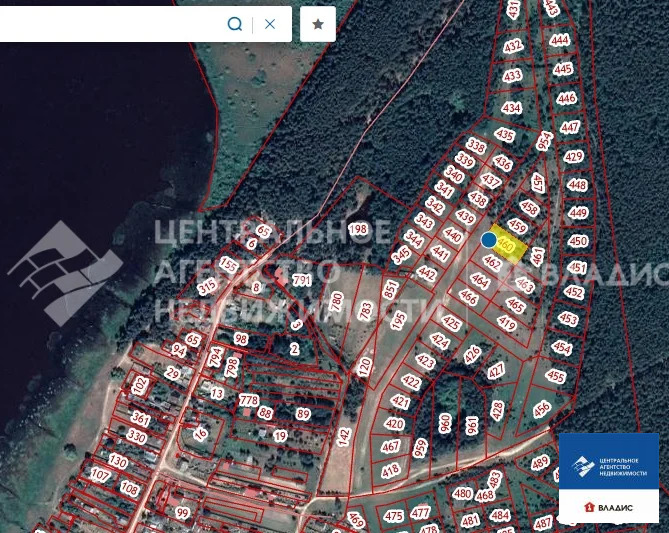This screenshot has height=533, width=669.
Task: Click parcel label 94
Action: pyautogui.click(x=179, y=350)
